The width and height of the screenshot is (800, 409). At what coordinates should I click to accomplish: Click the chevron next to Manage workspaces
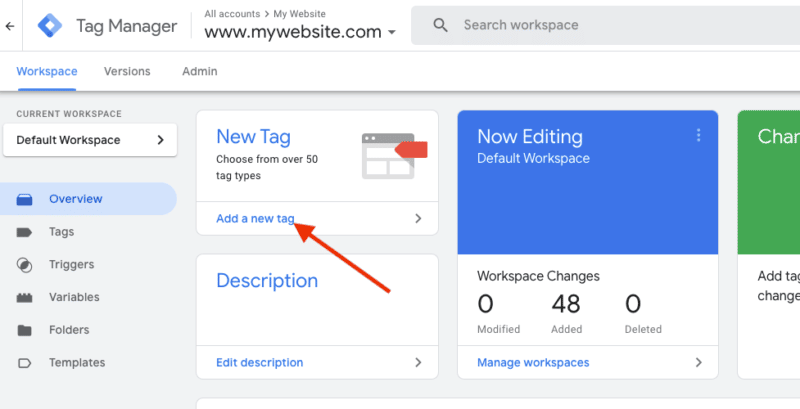(698, 363)
